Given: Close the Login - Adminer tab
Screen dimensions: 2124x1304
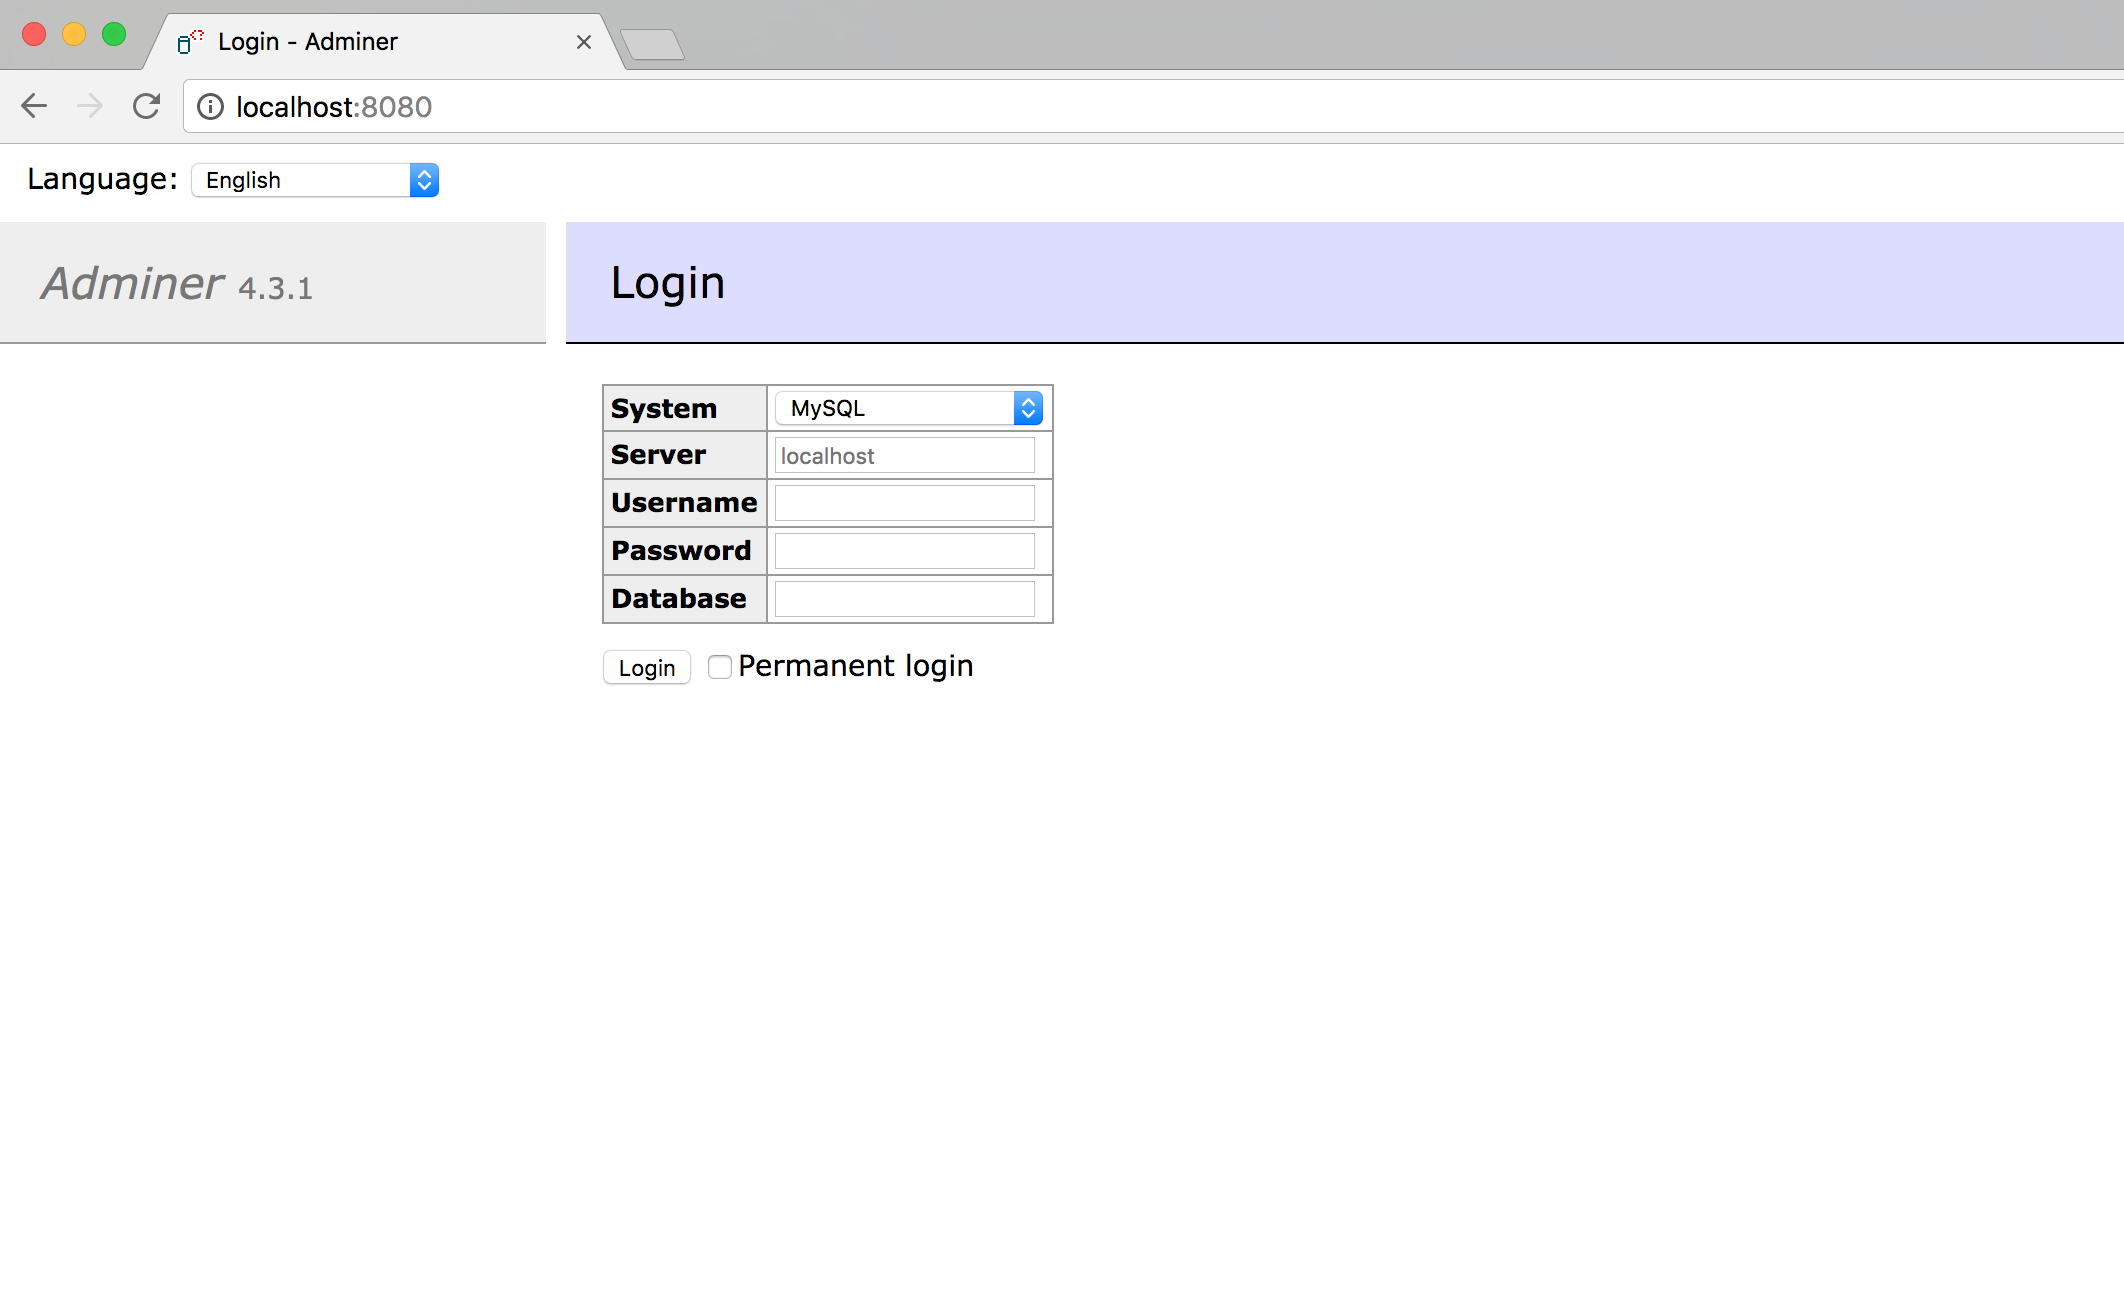Looking at the screenshot, I should [584, 42].
